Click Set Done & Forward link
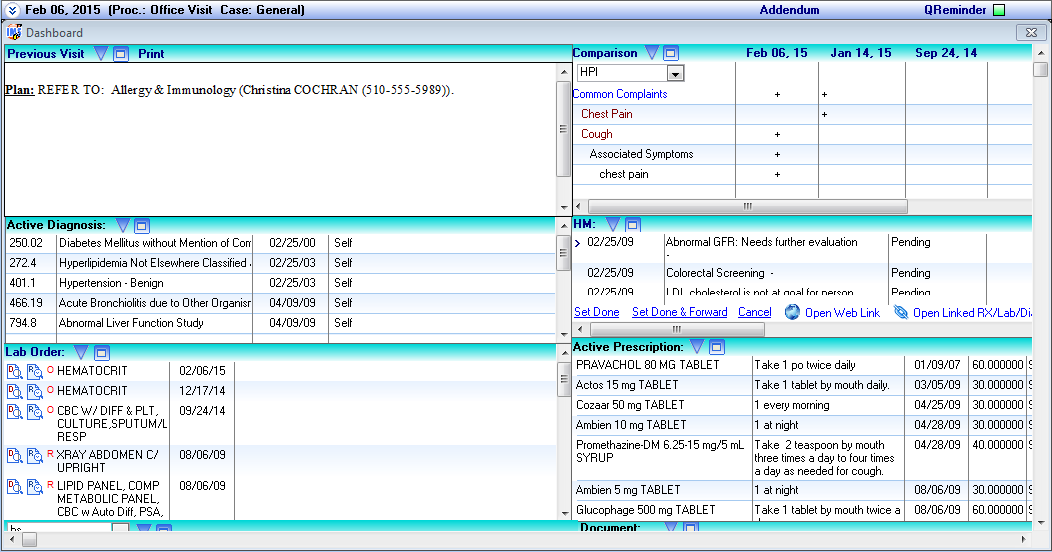The width and height of the screenshot is (1052, 552). tap(680, 313)
